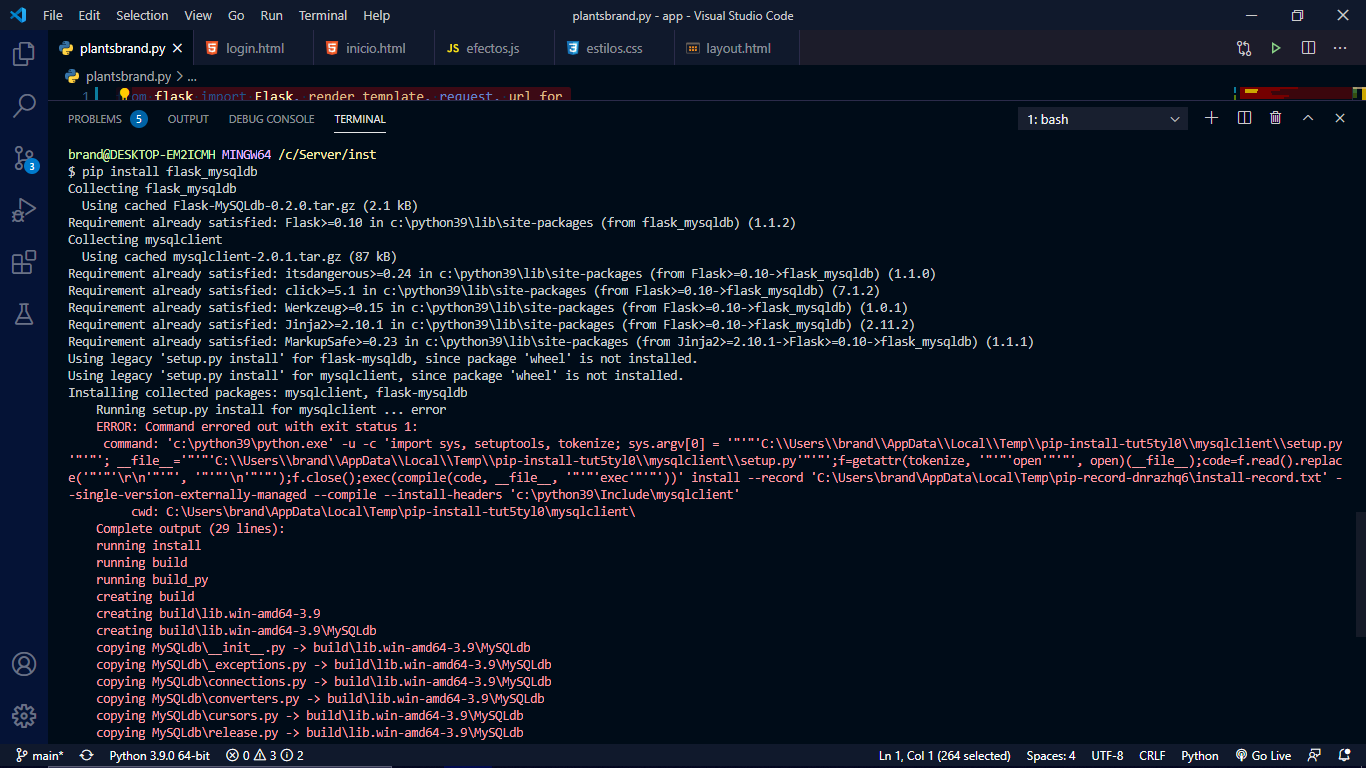Screen dimensions: 1366x768
Task: Split the terminal panel
Action: point(1244,118)
